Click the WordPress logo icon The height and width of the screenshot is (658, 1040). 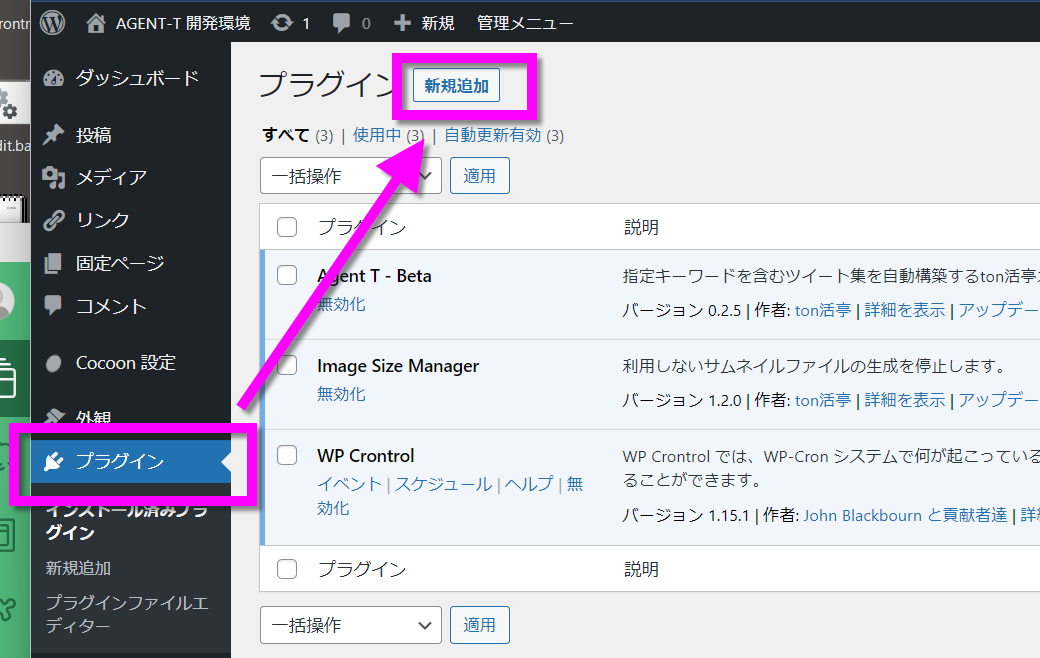[52, 22]
